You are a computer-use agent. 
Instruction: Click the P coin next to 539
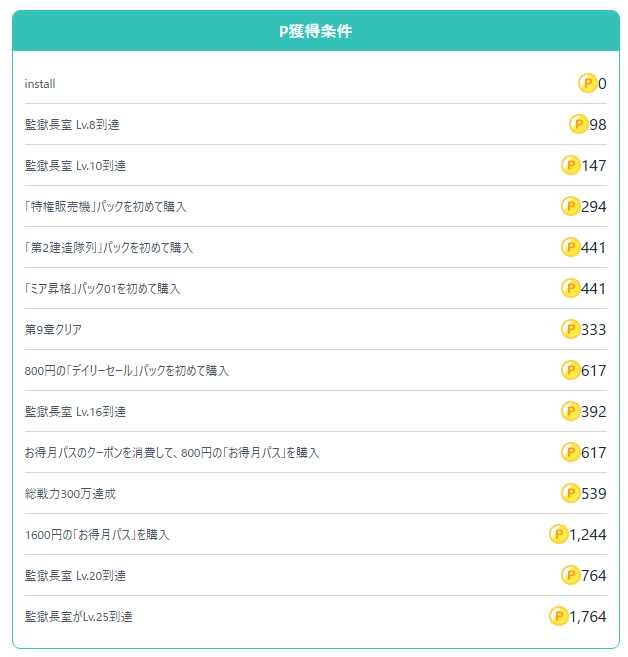571,493
